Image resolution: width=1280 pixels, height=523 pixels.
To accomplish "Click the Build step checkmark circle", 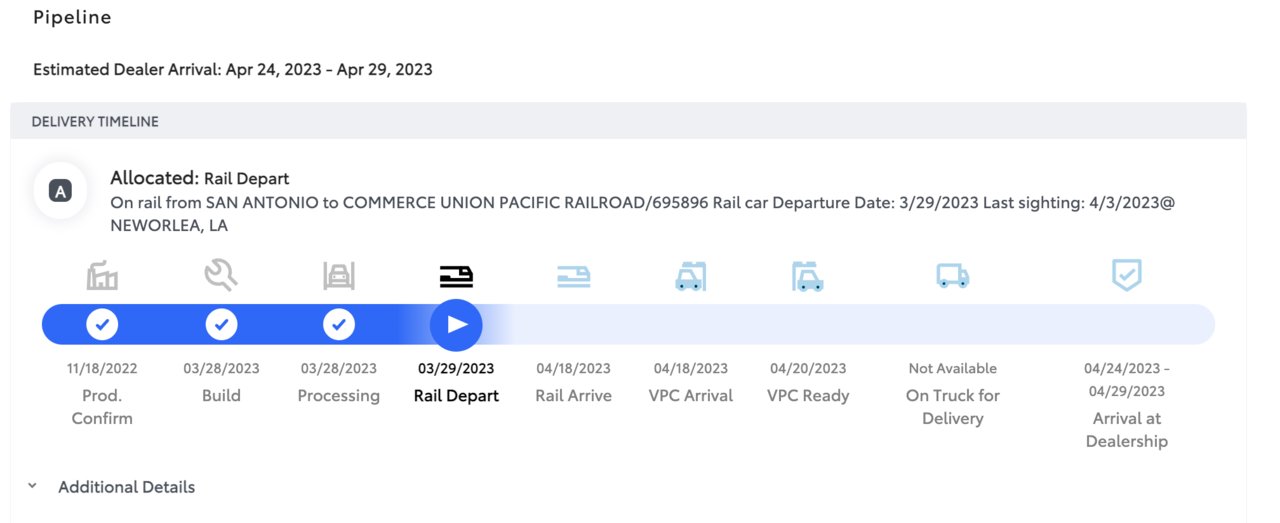I will click(221, 324).
